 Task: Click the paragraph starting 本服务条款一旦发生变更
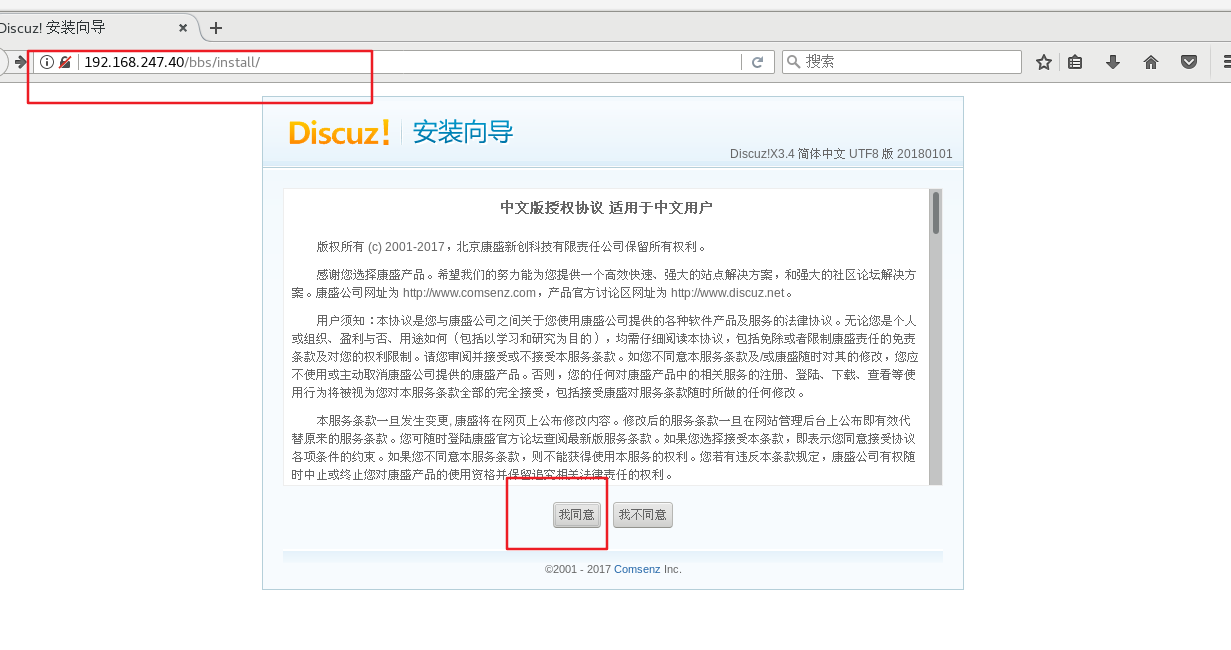[604, 448]
